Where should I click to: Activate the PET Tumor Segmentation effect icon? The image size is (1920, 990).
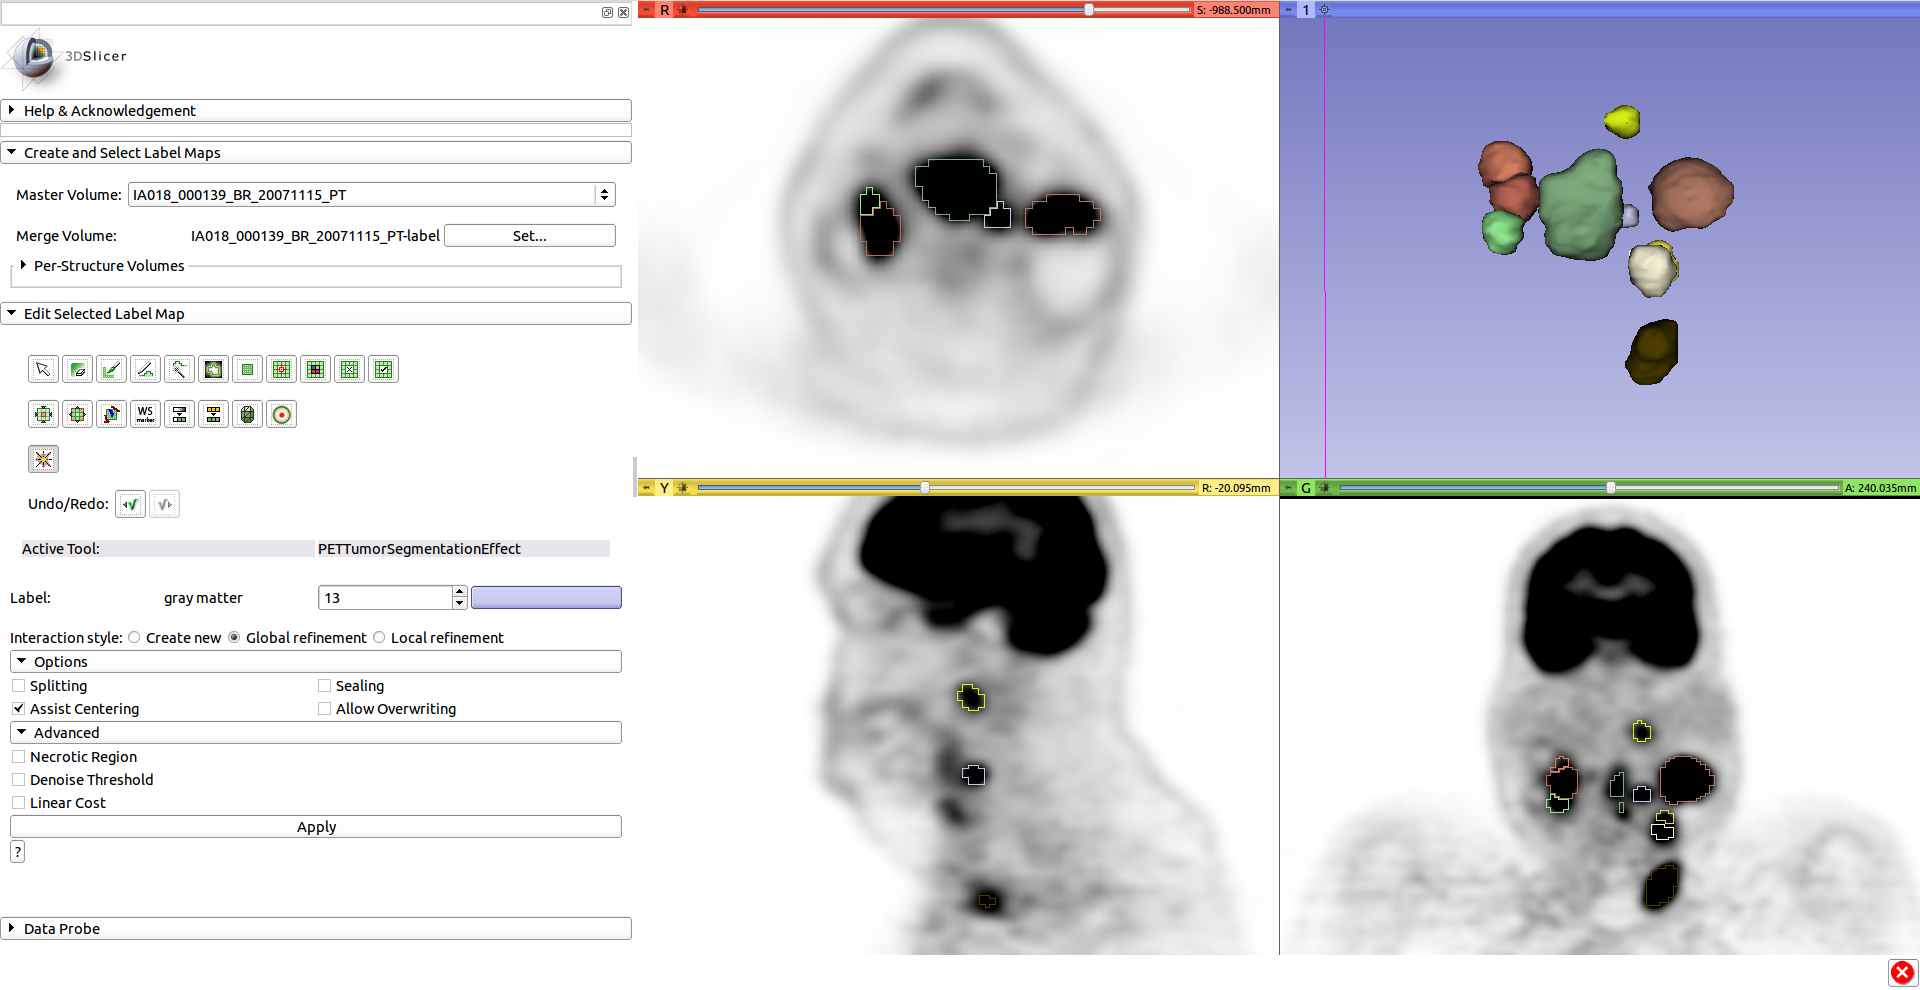pyautogui.click(x=43, y=459)
